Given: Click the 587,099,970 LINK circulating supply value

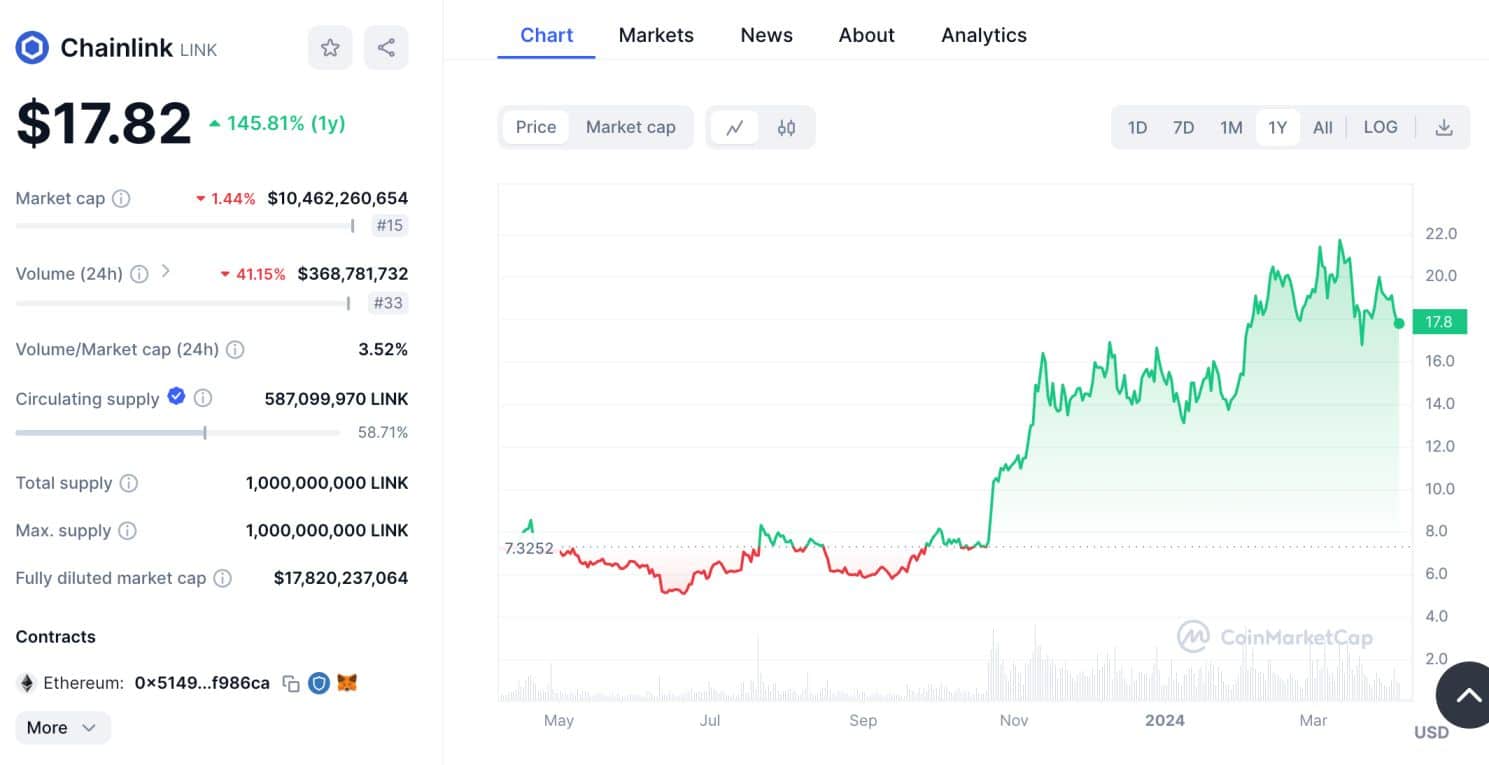Looking at the screenshot, I should (336, 399).
